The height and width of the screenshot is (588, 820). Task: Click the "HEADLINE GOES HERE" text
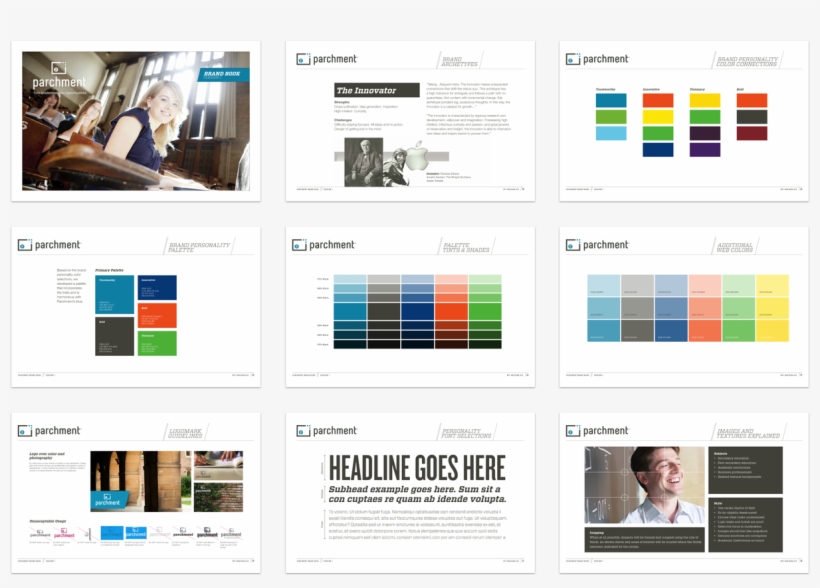pos(416,468)
